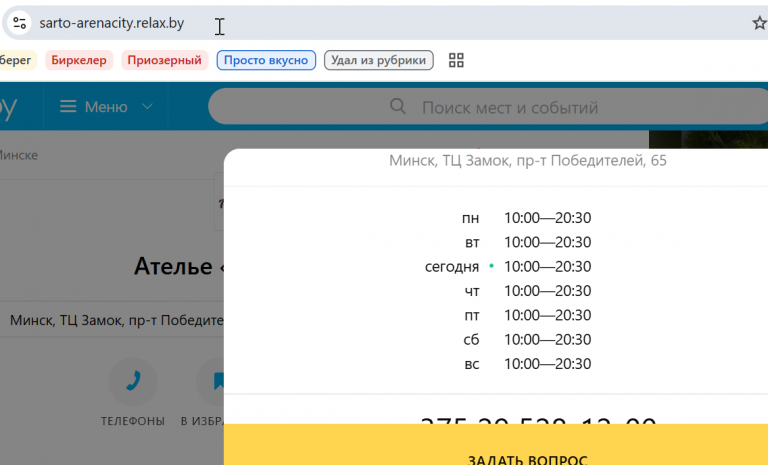Viewport: 768px width, 465px height.
Task: Bookmark this page with the star icon
Action: point(760,23)
